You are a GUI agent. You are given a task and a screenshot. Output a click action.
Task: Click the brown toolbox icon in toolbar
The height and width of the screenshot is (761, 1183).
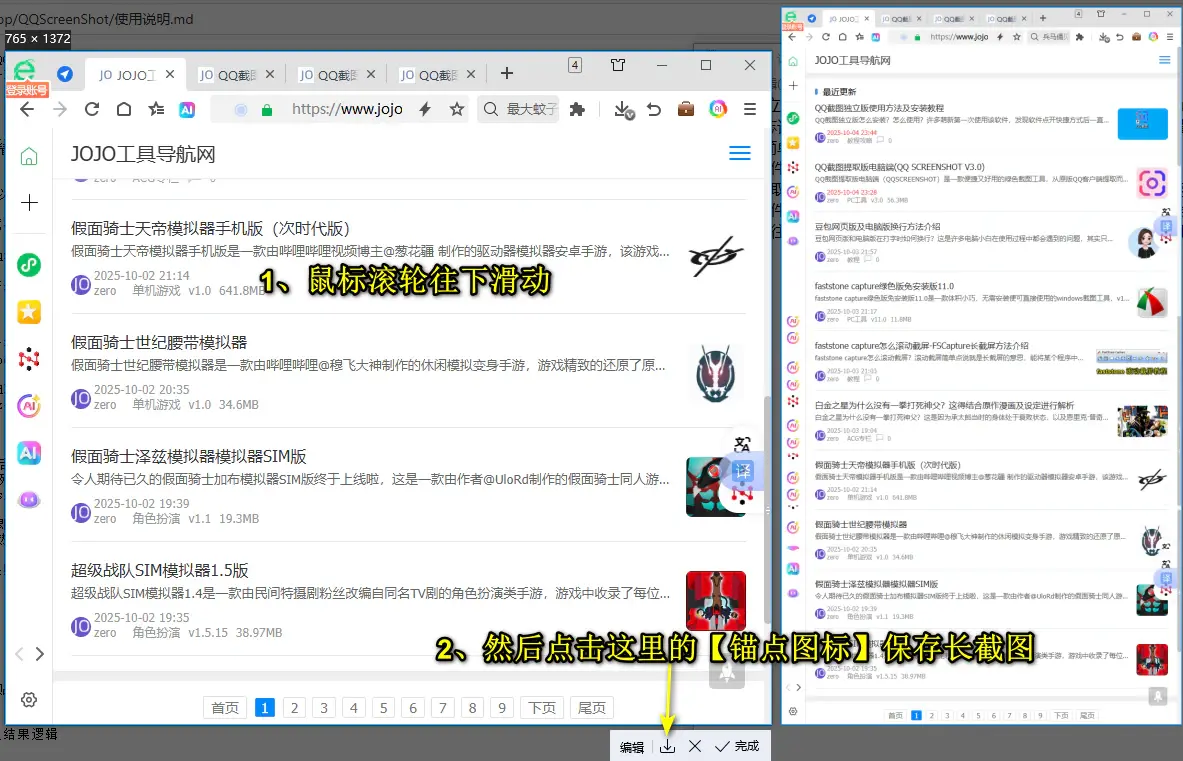[x=686, y=110]
